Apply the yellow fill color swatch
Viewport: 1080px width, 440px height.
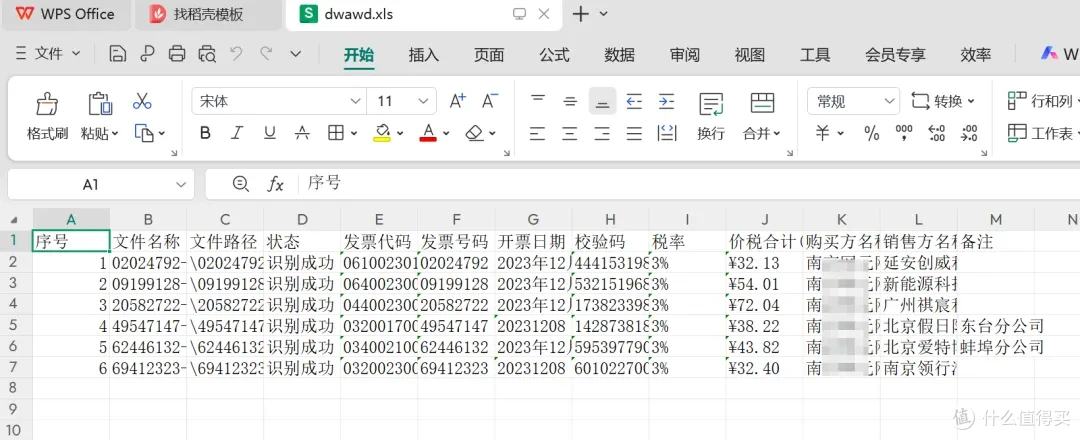pos(382,133)
